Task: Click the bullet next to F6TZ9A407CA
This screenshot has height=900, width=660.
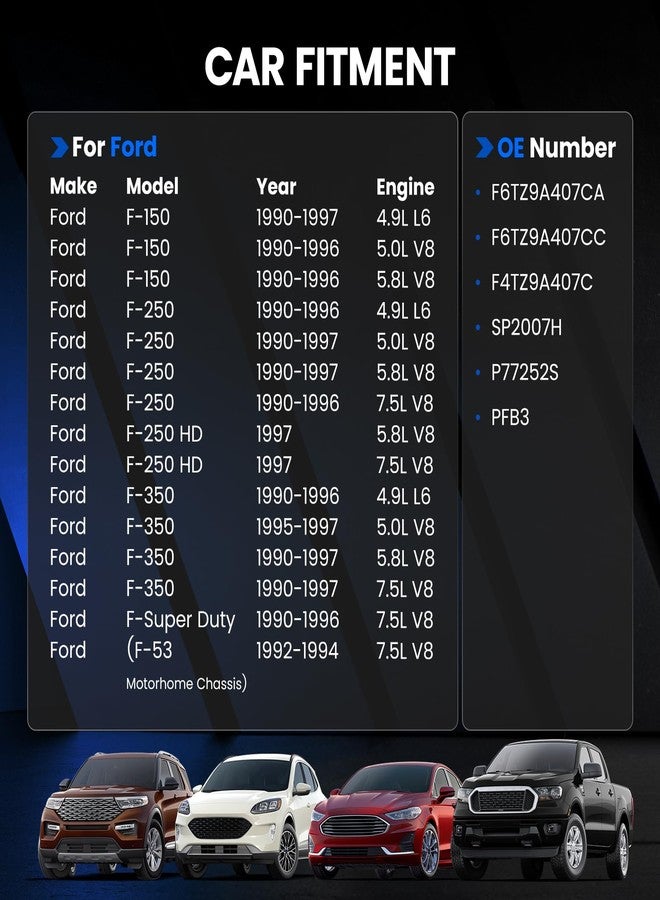Action: [477, 193]
